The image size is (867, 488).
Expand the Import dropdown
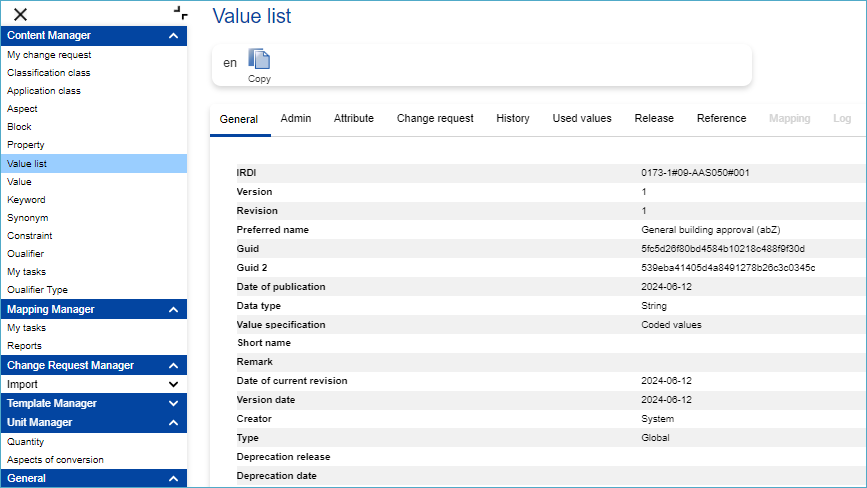coord(173,384)
